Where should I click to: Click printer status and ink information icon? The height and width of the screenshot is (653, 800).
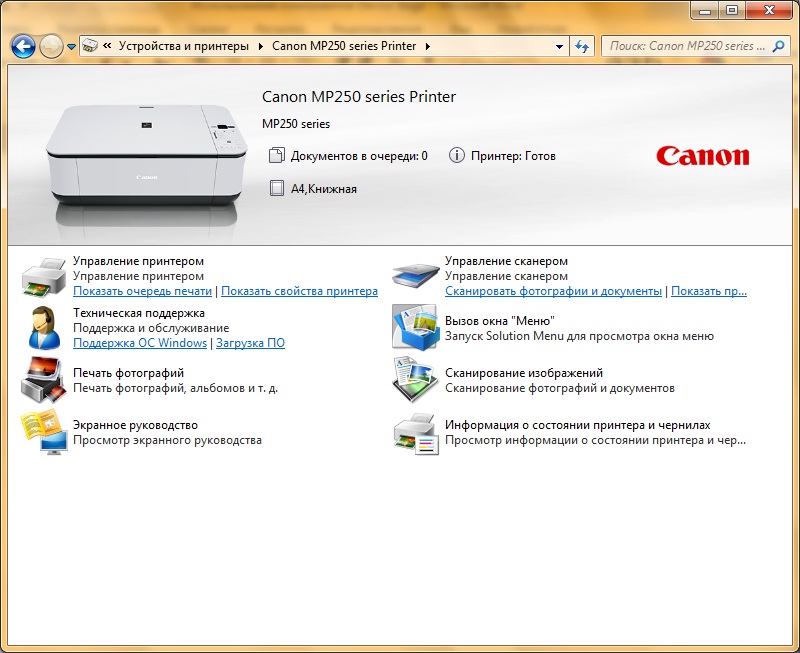(x=416, y=434)
